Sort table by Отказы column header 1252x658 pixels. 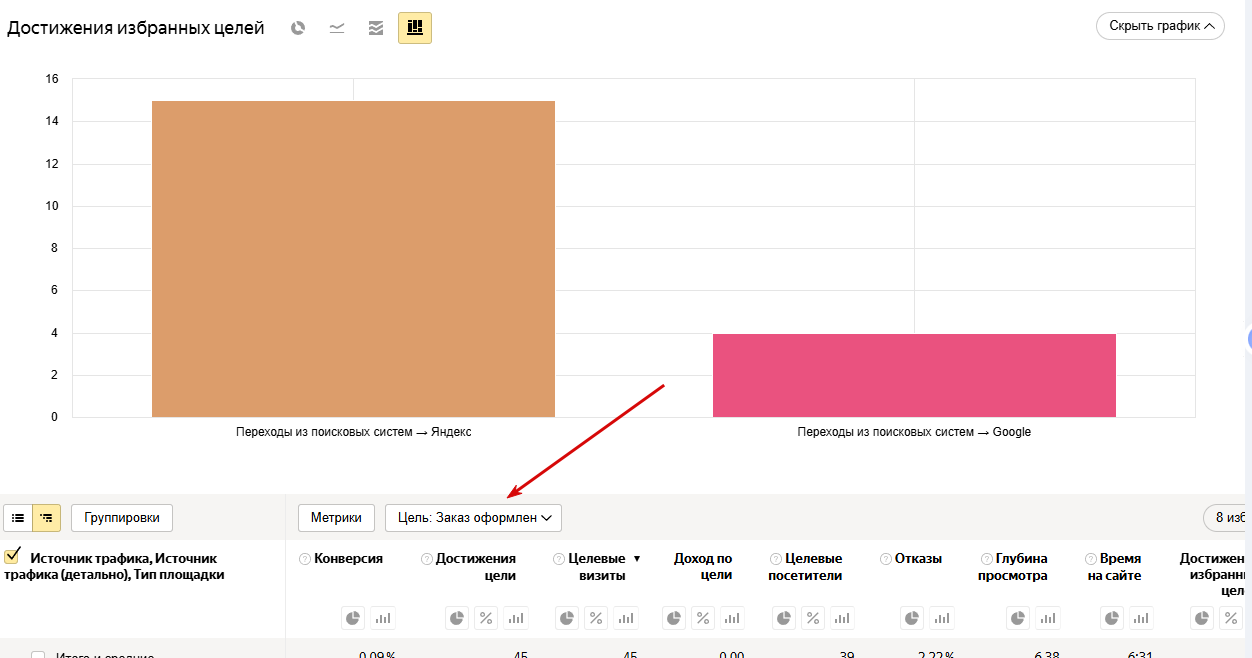918,559
